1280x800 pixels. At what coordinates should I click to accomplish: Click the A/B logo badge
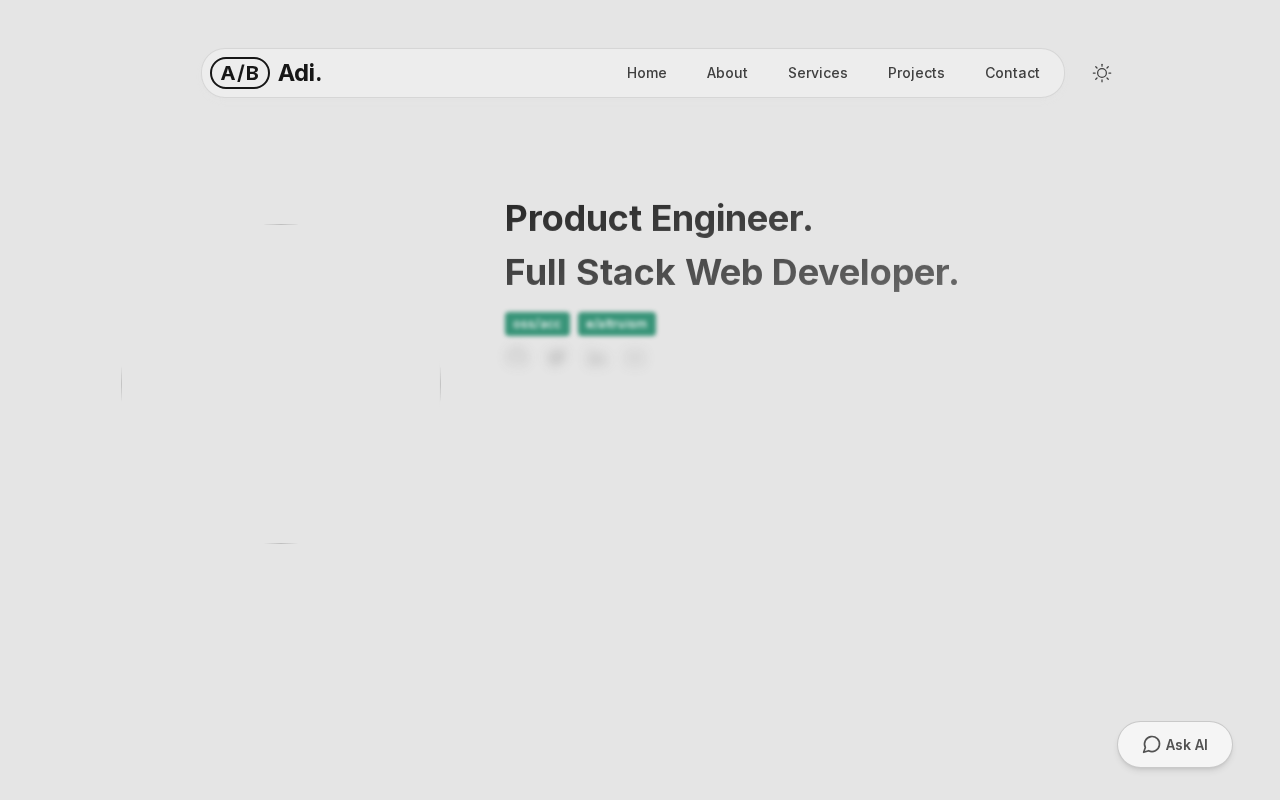[240, 73]
